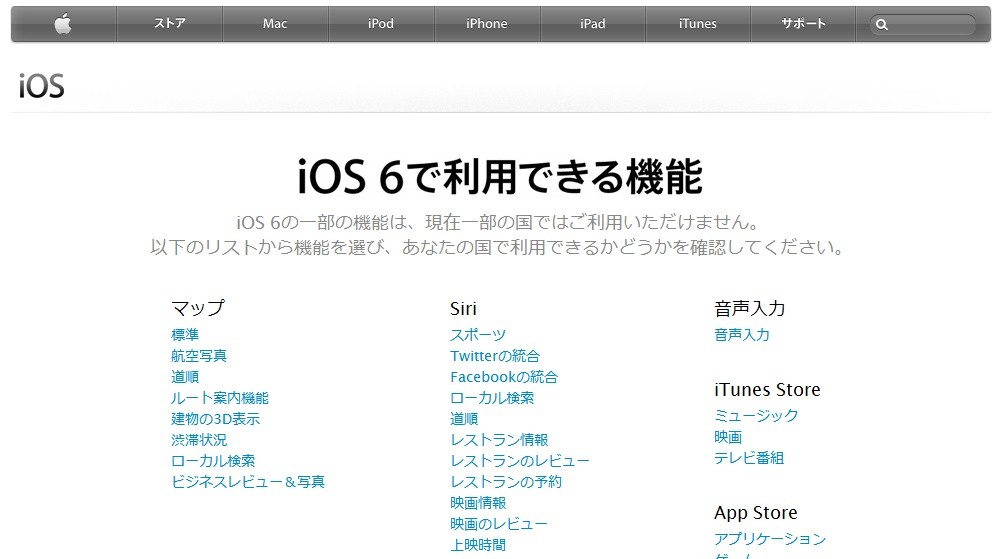Select 航空写真 map feature link
Image resolution: width=1002 pixels, height=559 pixels.
click(x=199, y=356)
